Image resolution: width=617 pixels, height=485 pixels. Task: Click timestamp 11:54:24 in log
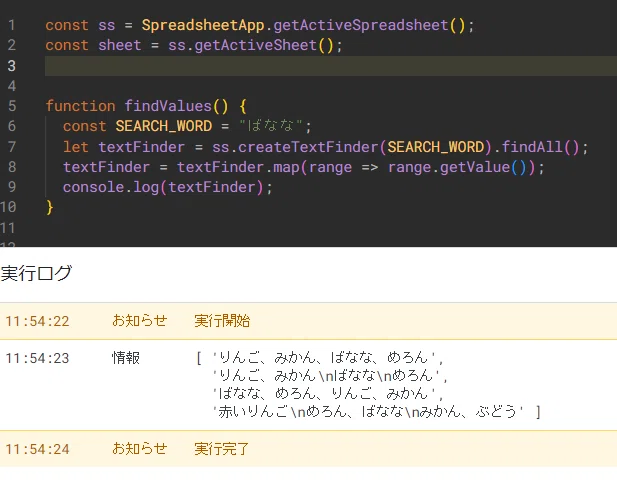pos(37,449)
